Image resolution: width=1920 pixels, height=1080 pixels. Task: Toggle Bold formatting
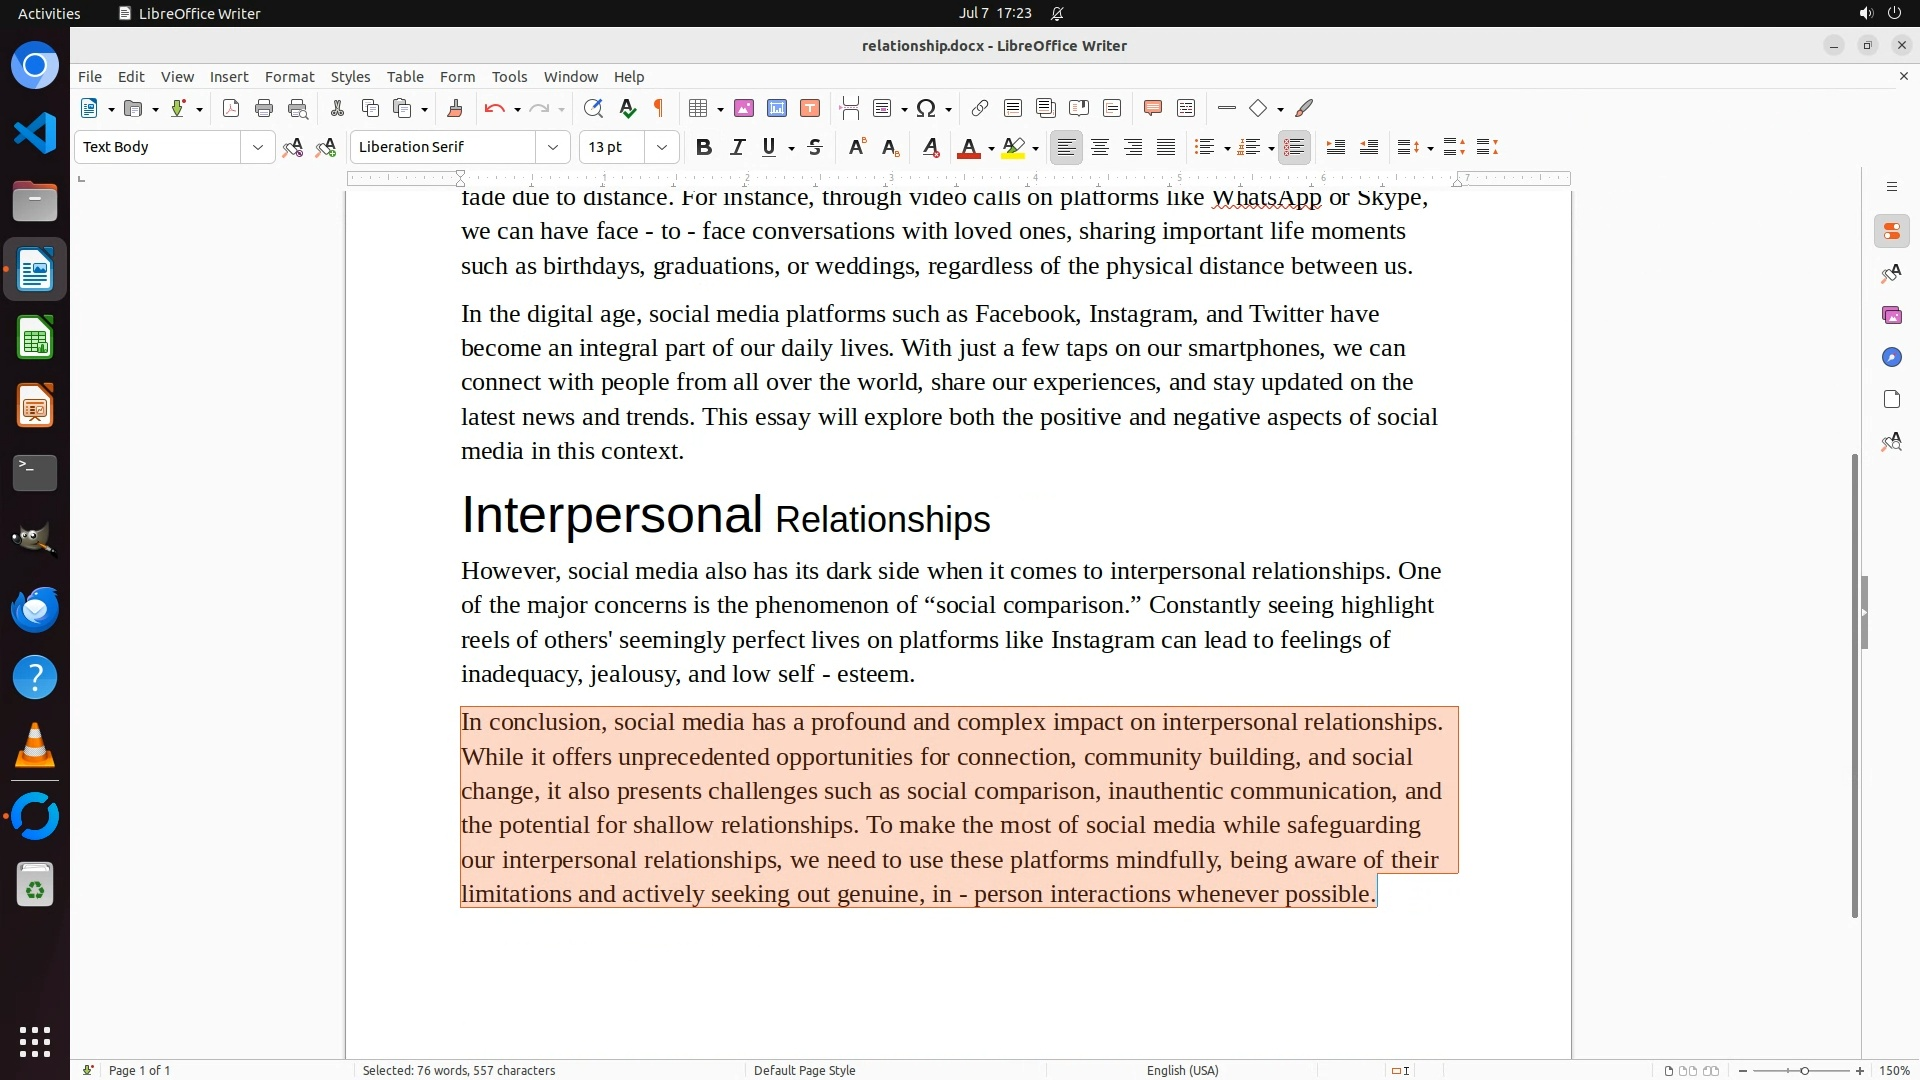pos(704,147)
